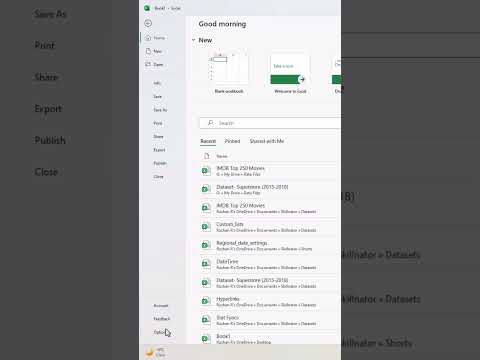Viewport: 480px width, 360px height.
Task: Select Export in the backstage sidebar
Action: point(159,150)
